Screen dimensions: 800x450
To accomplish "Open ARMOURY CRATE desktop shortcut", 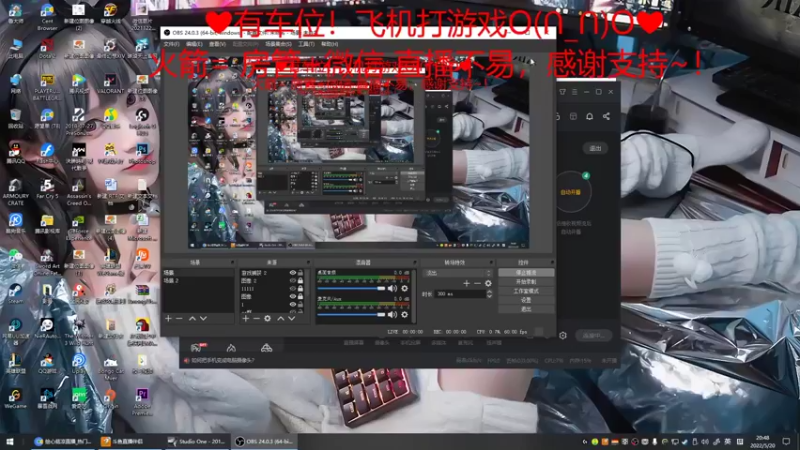I will point(15,192).
